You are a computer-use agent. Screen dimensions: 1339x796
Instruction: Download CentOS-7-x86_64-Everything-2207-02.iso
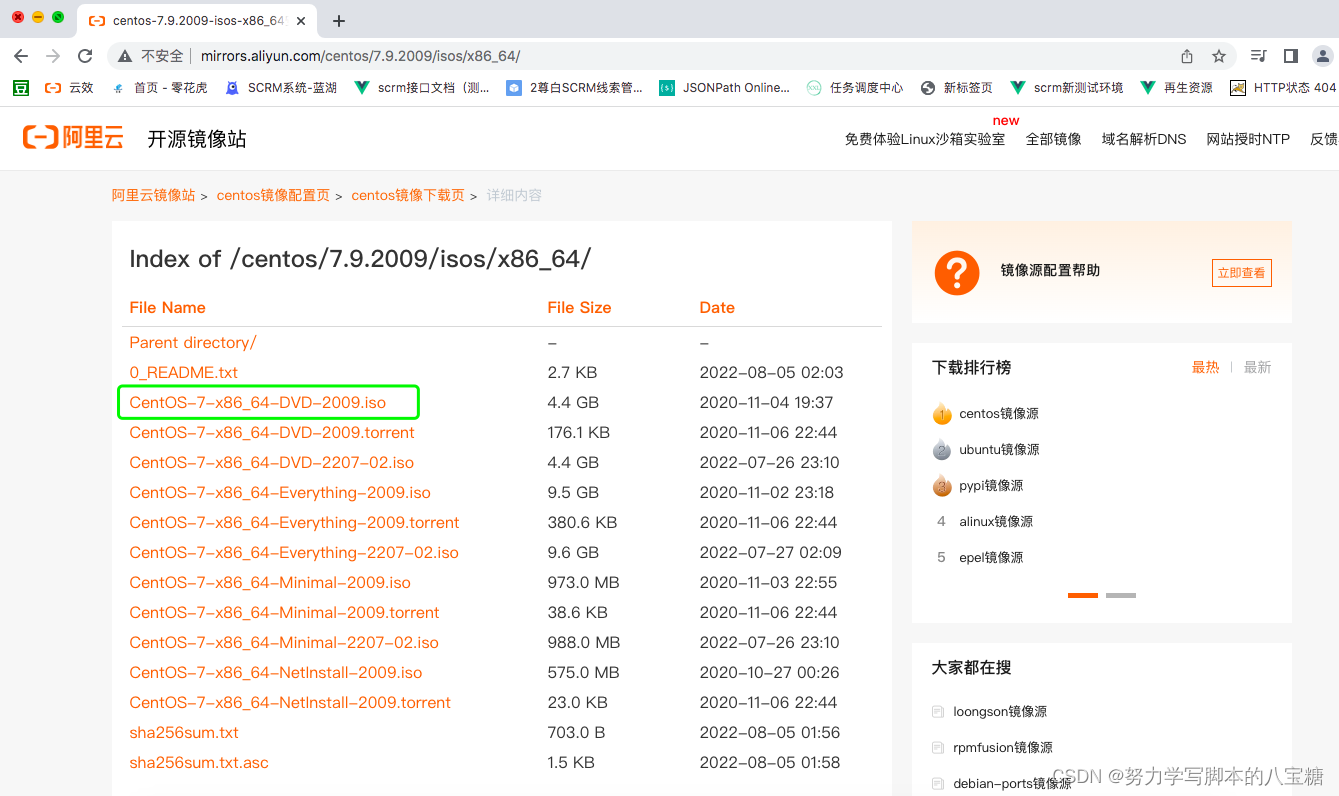click(x=294, y=552)
